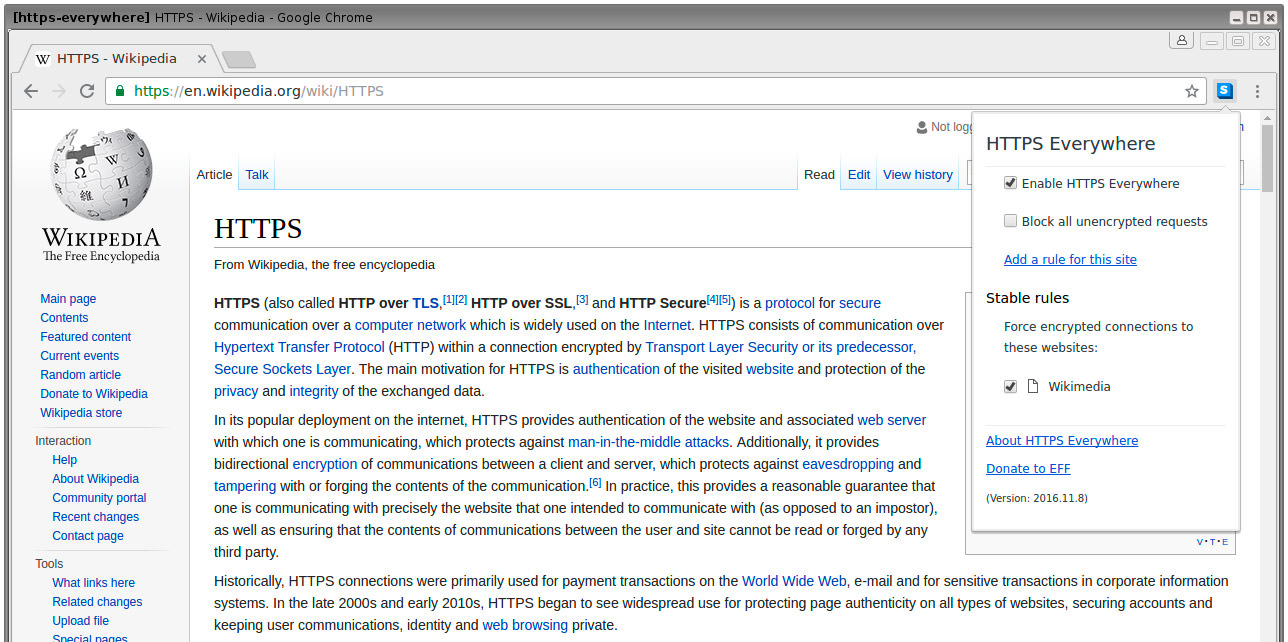This screenshot has height=642, width=1288.
Task: Uncheck the Wikimedia rule checkbox
Action: click(x=1010, y=387)
